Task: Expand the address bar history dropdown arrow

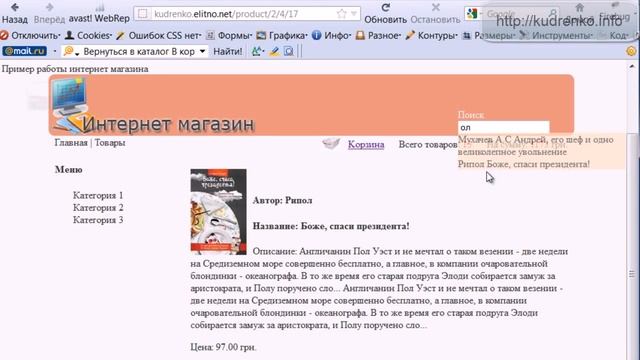Action: [x=354, y=14]
